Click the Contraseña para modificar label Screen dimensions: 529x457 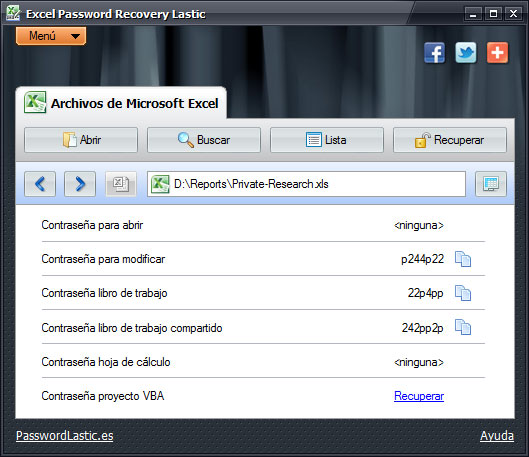click(x=103, y=259)
